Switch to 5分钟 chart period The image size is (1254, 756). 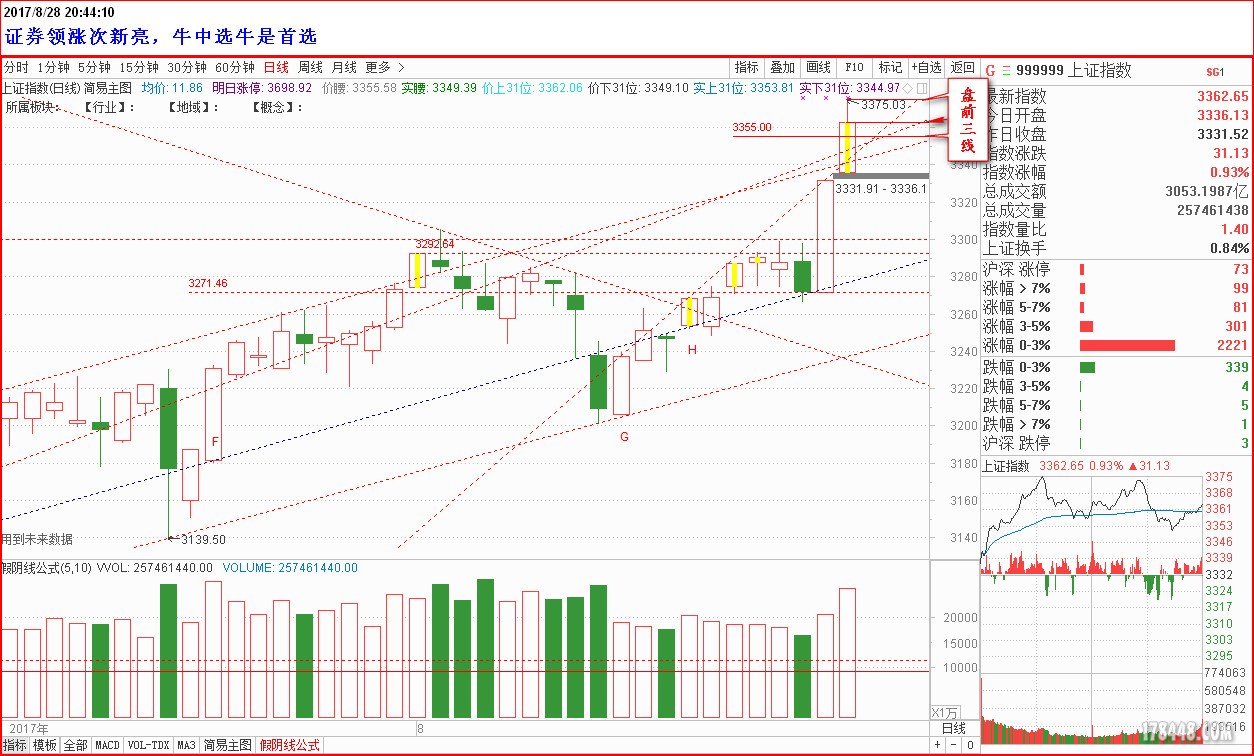click(93, 68)
